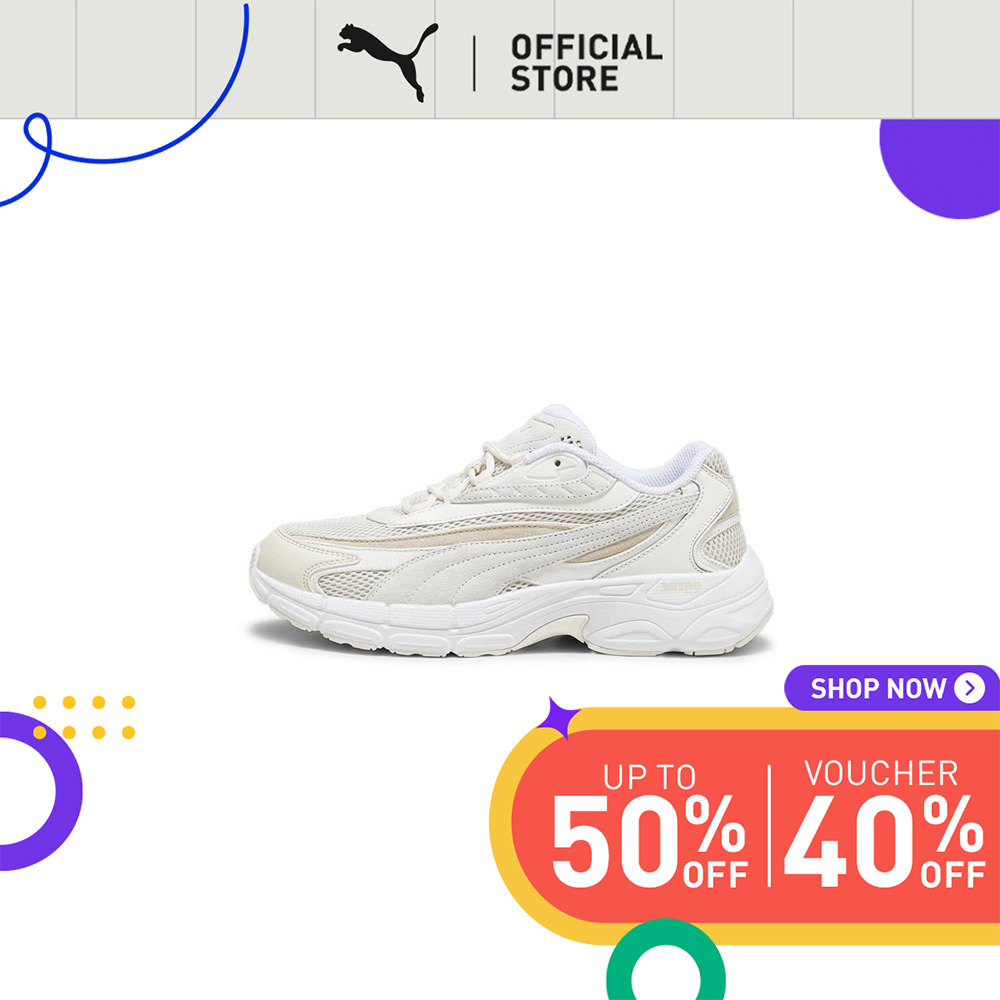Select the OFFICIAL STORE text
Image resolution: width=1000 pixels, height=1000 pixels.
[586, 63]
